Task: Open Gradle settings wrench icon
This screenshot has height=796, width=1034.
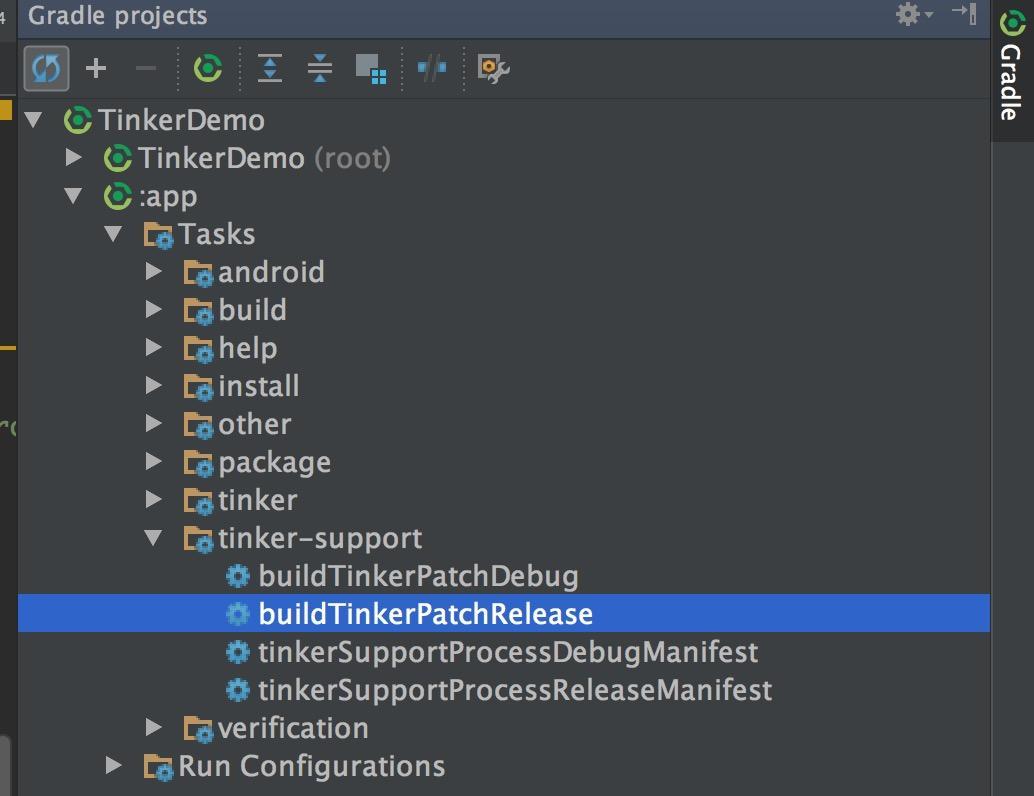Action: (493, 69)
